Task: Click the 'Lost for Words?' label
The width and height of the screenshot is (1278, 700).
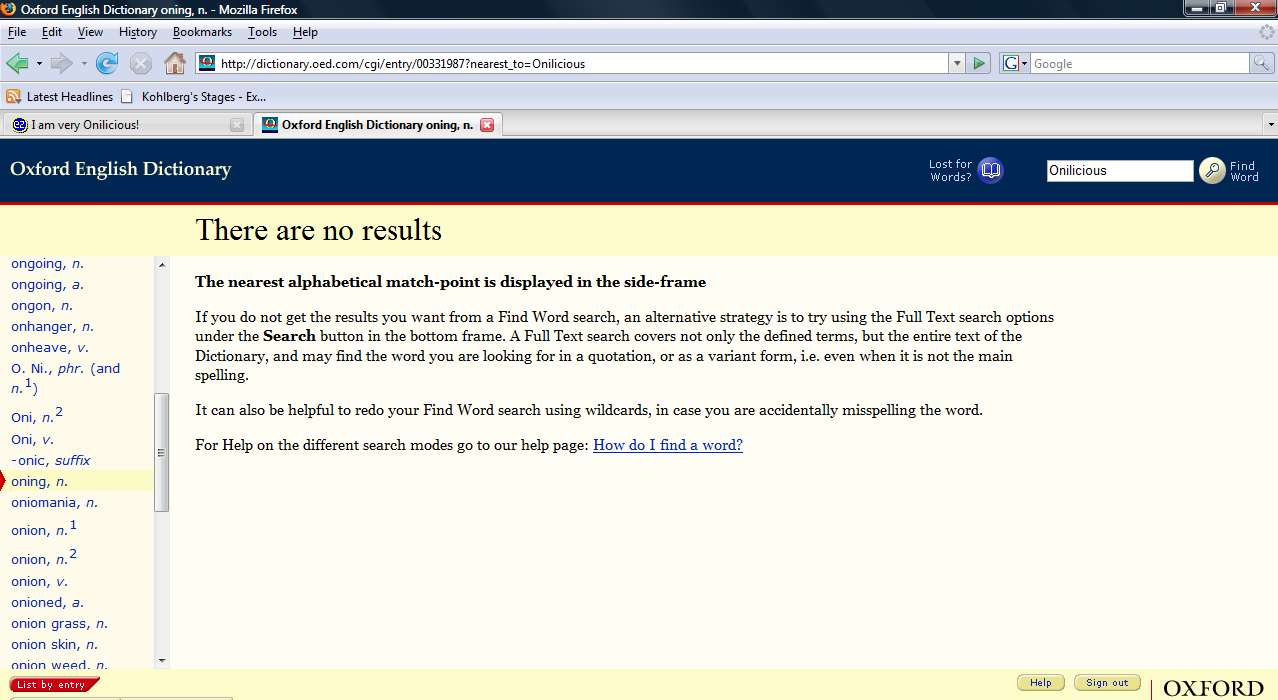Action: [x=950, y=171]
